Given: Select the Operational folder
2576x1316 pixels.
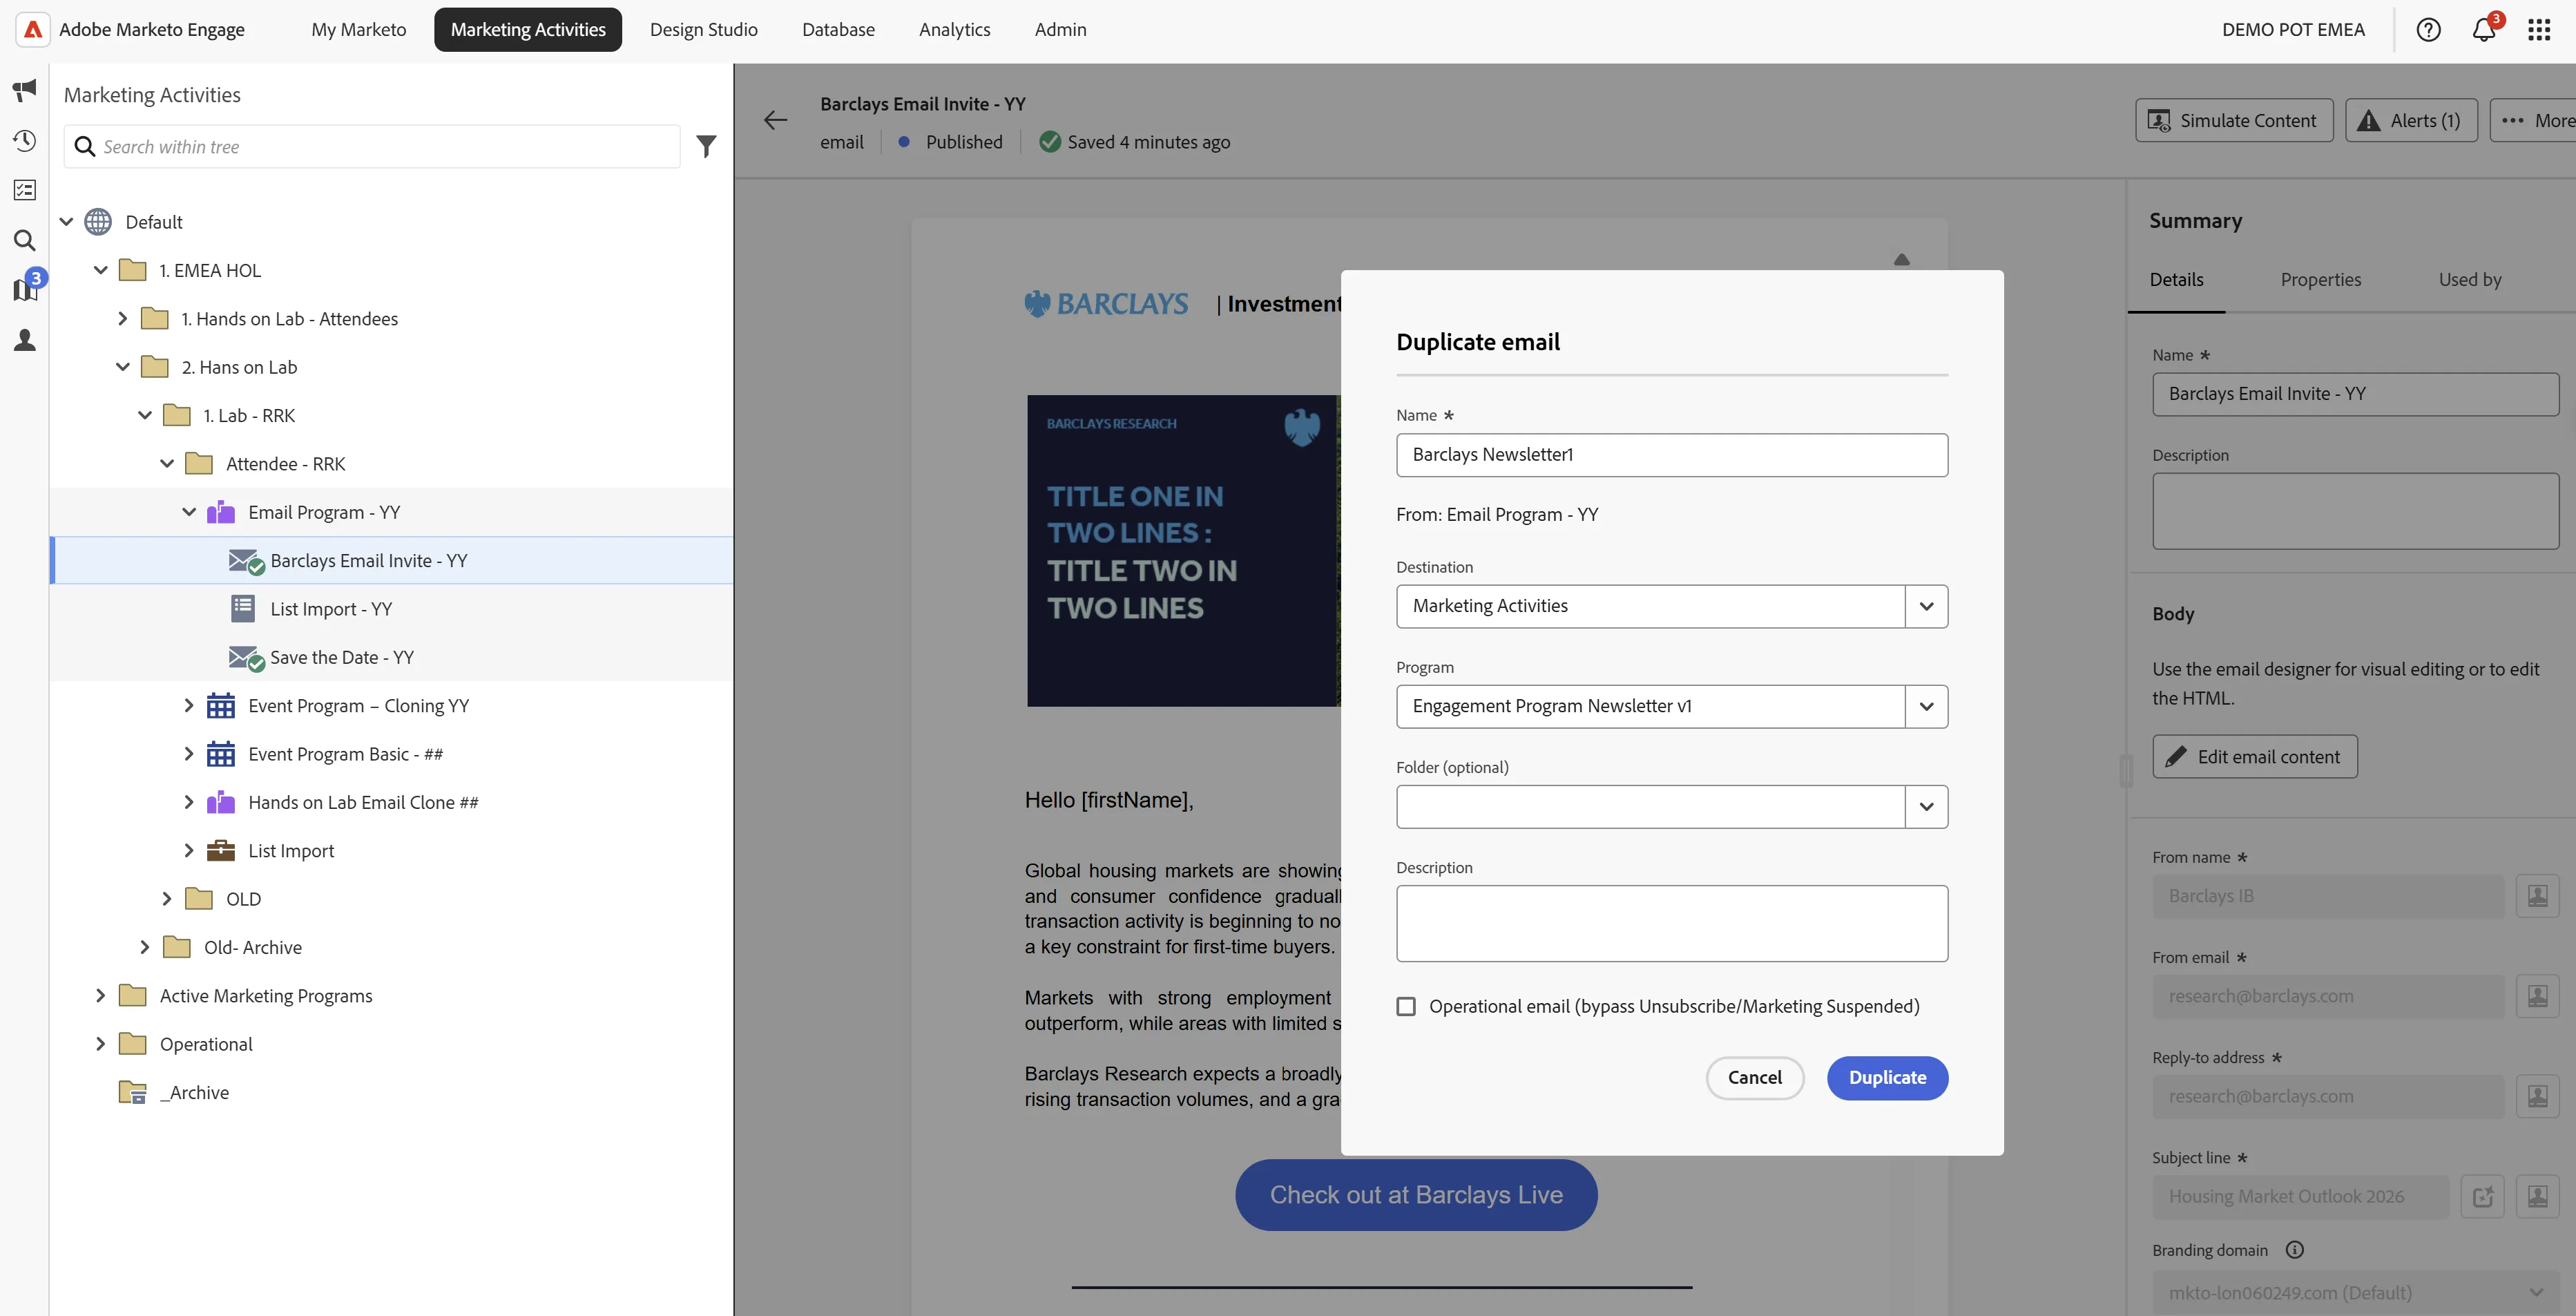Looking at the screenshot, I should pyautogui.click(x=205, y=1044).
